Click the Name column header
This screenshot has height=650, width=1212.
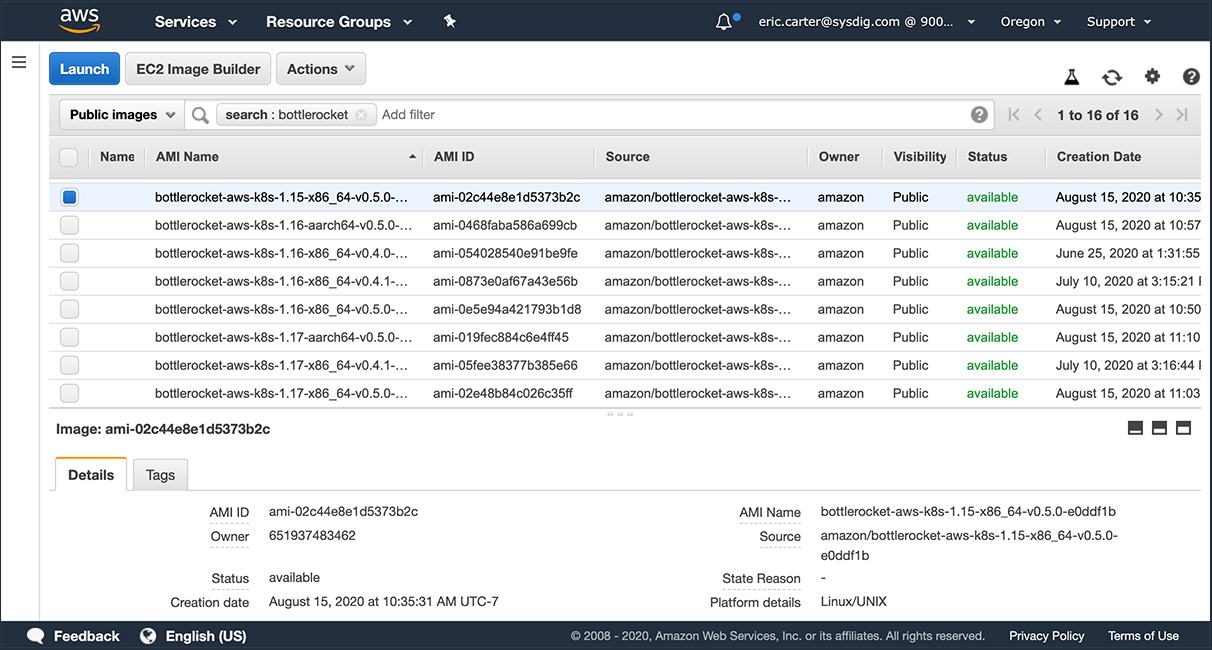pyautogui.click(x=117, y=157)
